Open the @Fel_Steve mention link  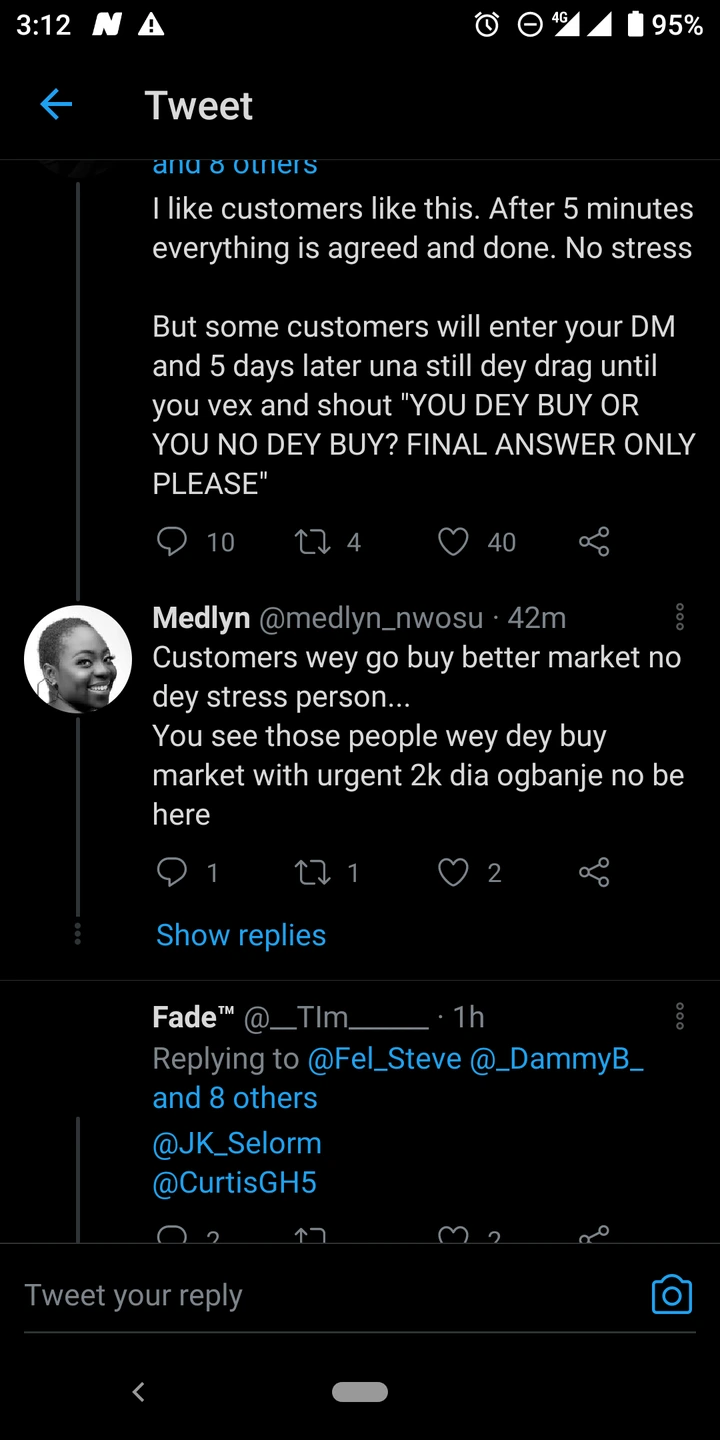click(385, 1058)
